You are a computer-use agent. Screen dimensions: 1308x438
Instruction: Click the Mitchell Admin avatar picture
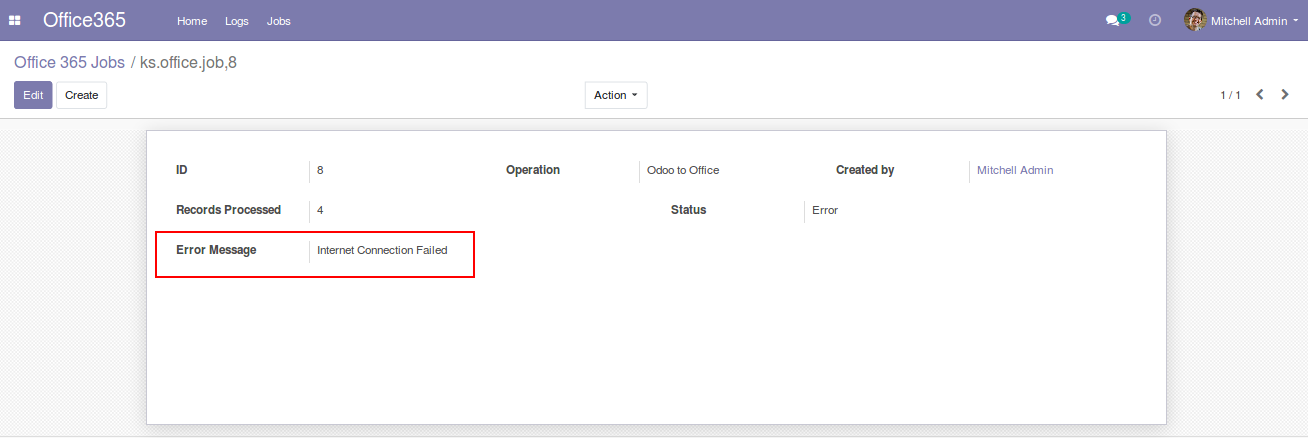pyautogui.click(x=1194, y=20)
